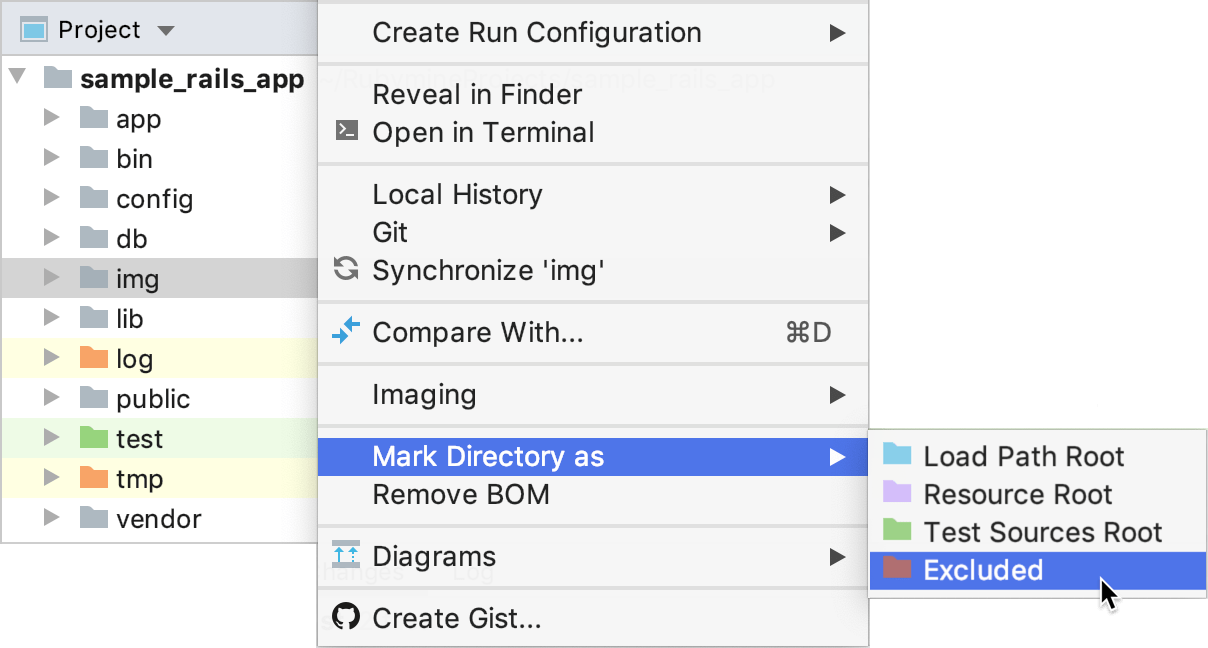
Task: Click the red Excluded folder icon
Action: click(897, 569)
